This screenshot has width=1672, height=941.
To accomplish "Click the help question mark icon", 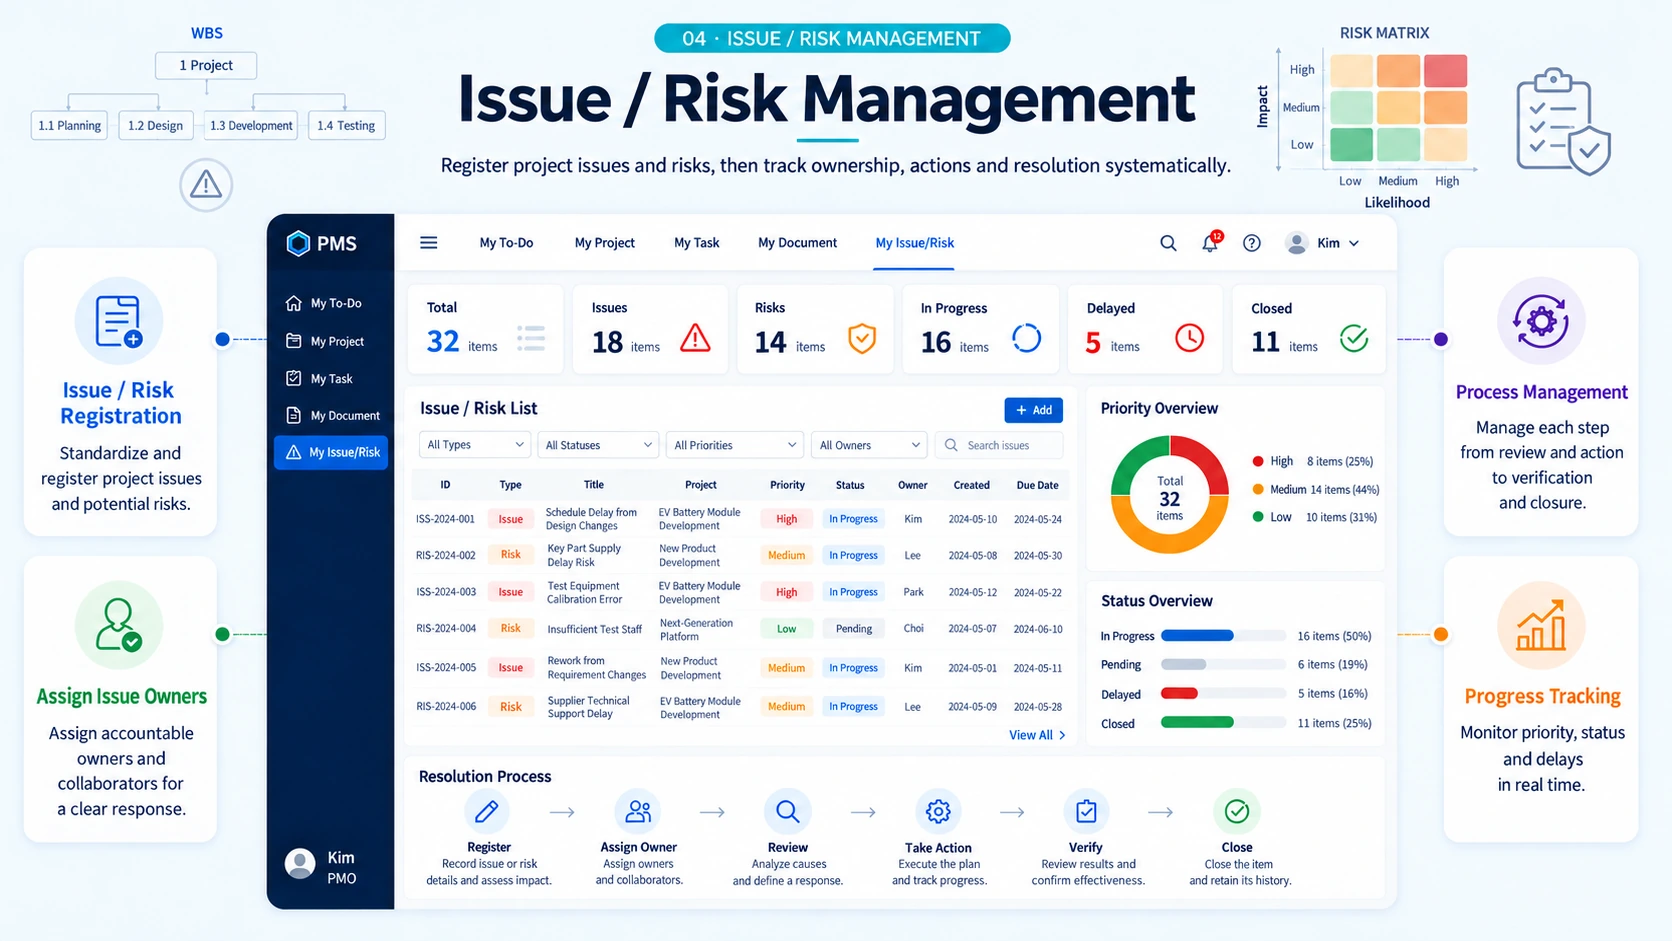I will coord(1252,243).
